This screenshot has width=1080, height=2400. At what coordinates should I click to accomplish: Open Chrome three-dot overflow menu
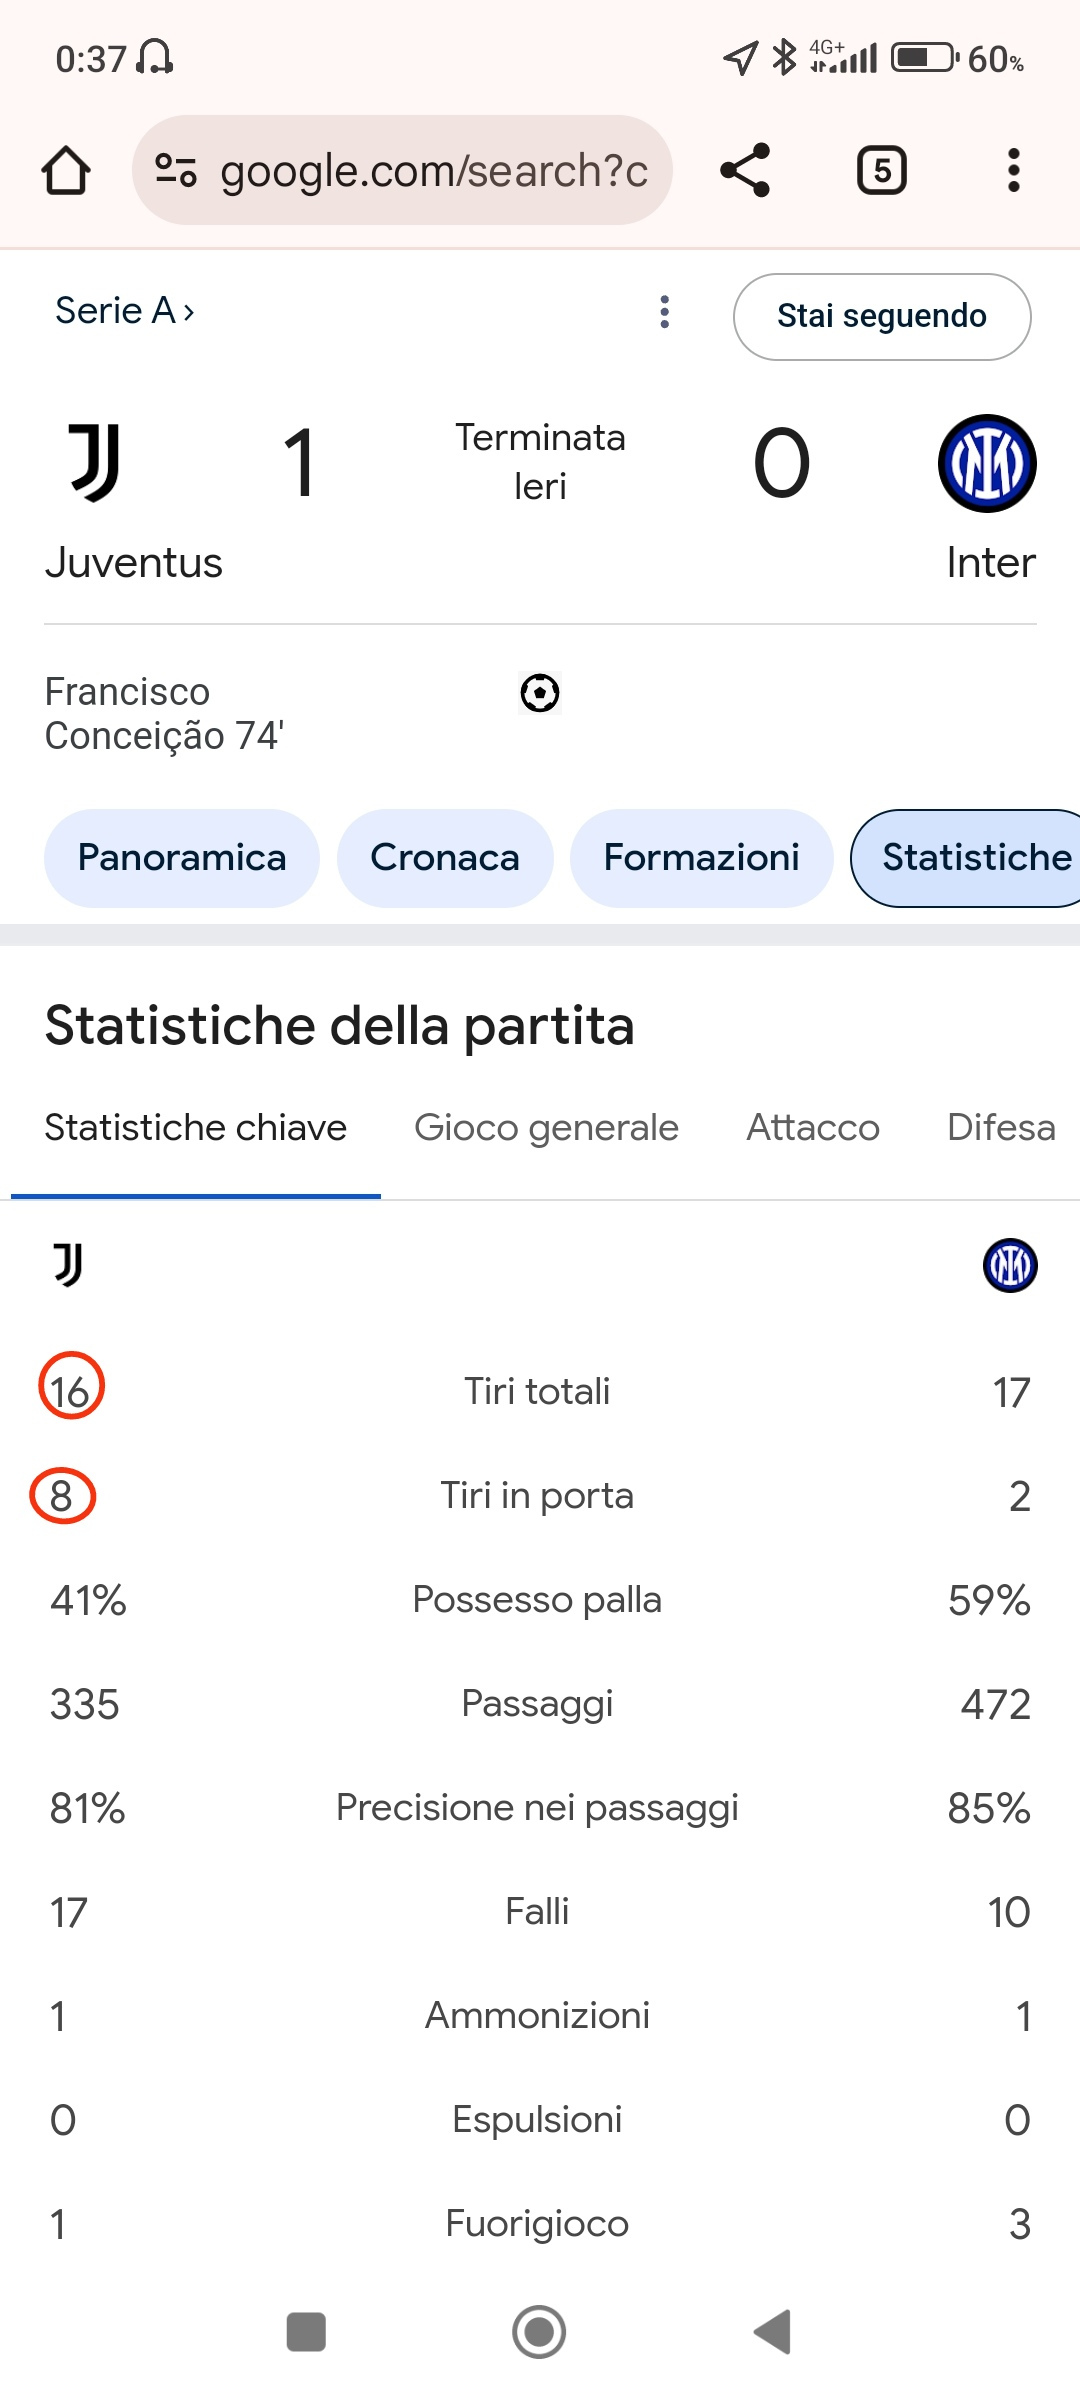point(1014,170)
